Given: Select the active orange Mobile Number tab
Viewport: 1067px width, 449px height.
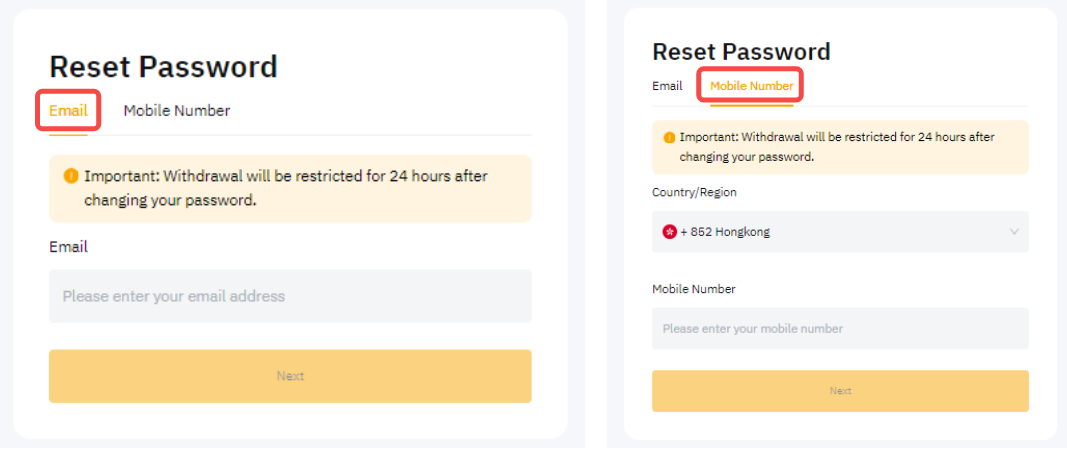Looking at the screenshot, I should tap(752, 86).
